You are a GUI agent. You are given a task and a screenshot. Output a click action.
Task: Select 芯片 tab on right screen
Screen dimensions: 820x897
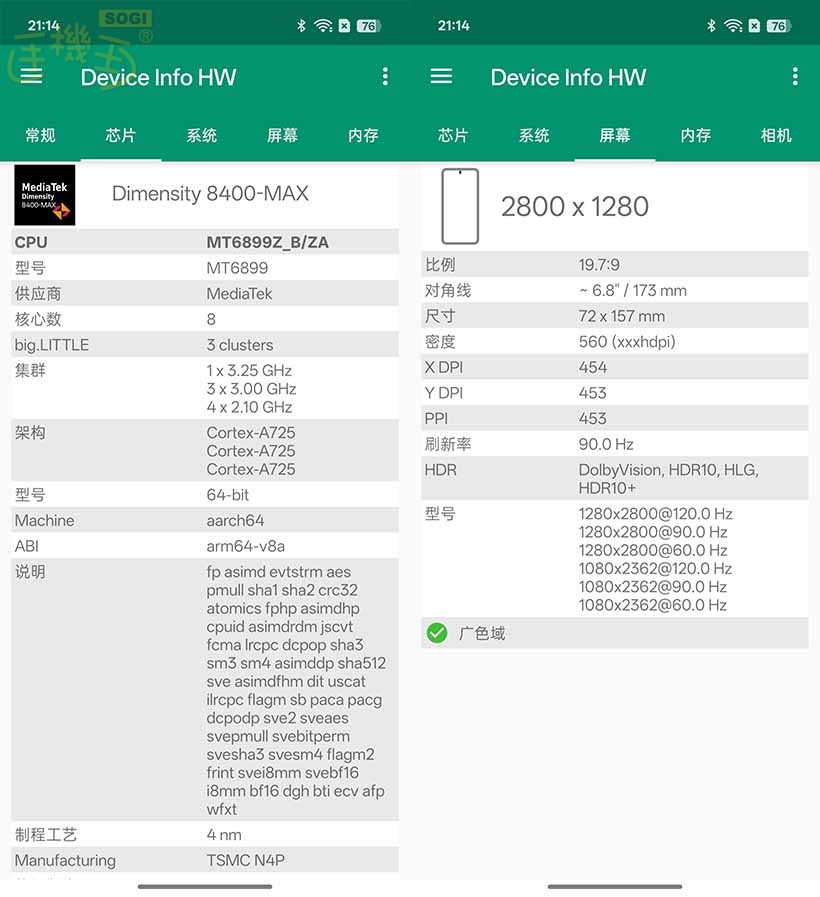tap(453, 135)
